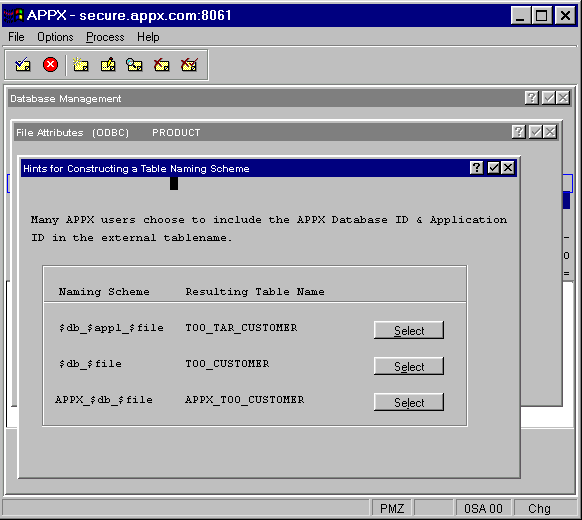Click the TOO_CUSTOMER table name text
The width and height of the screenshot is (582, 520).
tap(227, 364)
